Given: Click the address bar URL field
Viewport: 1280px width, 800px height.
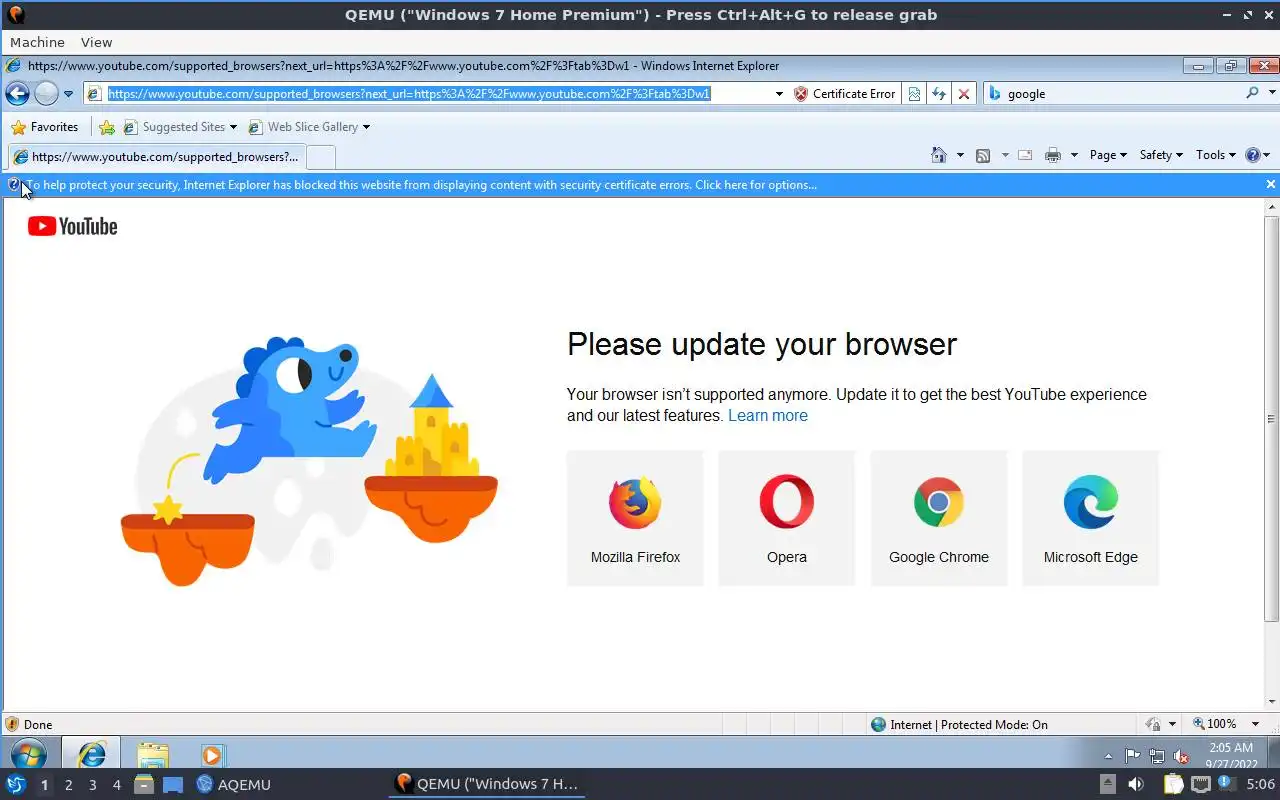Looking at the screenshot, I should [409, 94].
